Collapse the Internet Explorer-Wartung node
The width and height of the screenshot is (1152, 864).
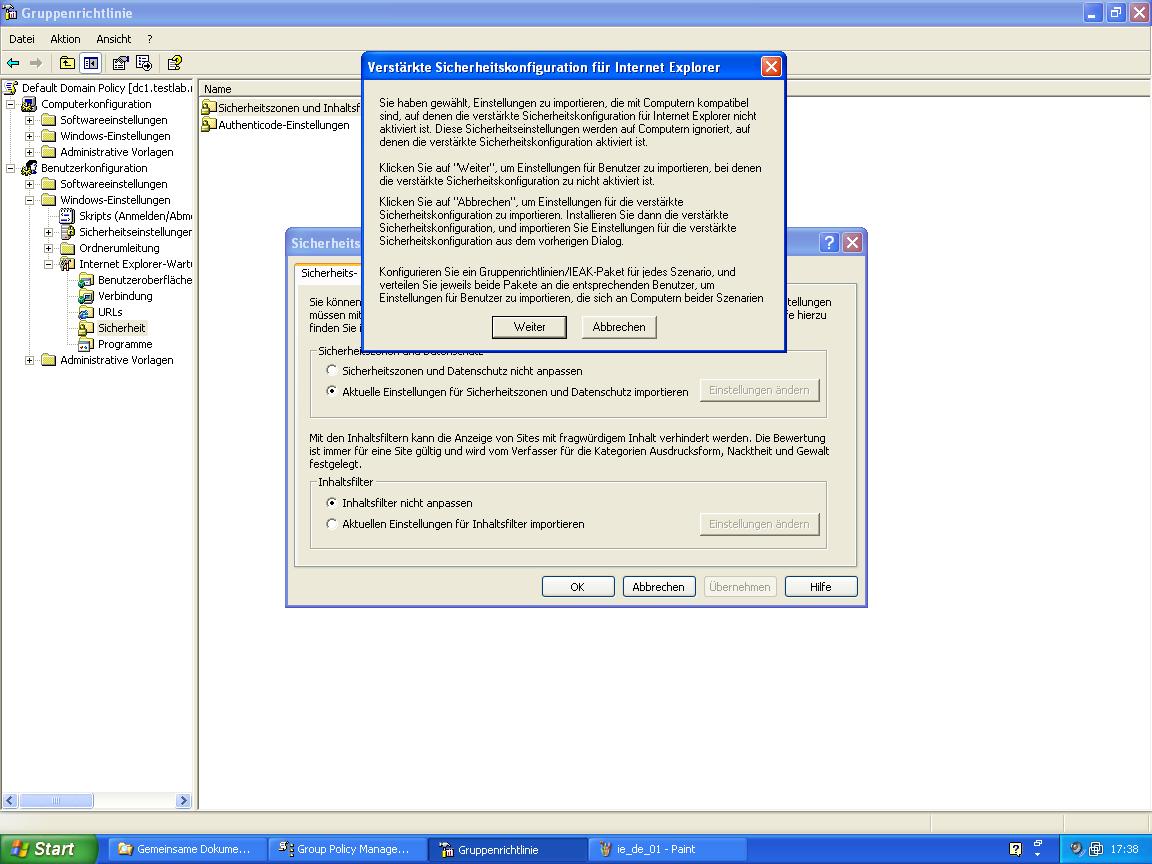point(49,264)
